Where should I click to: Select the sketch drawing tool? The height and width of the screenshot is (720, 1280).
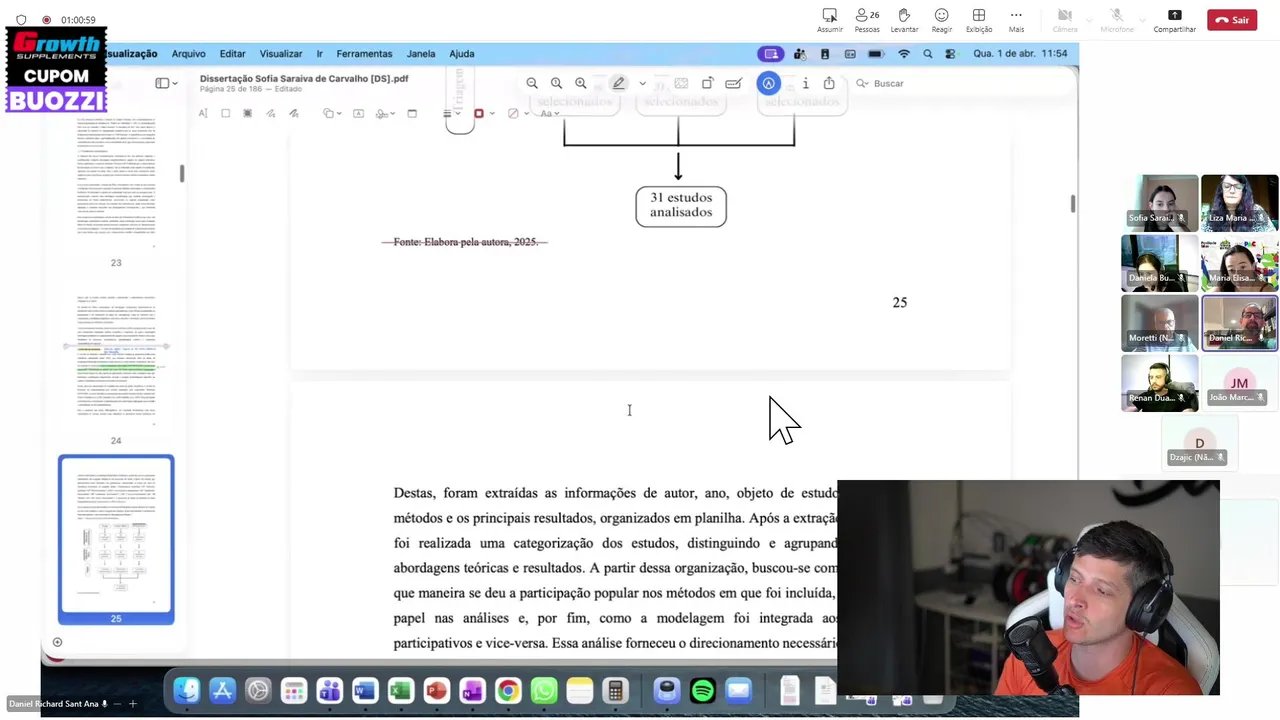[x=270, y=113]
